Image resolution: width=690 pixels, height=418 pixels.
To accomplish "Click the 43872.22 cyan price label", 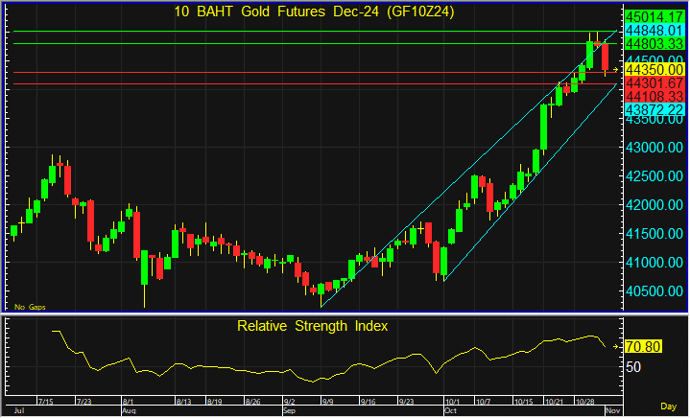I will tap(654, 108).
